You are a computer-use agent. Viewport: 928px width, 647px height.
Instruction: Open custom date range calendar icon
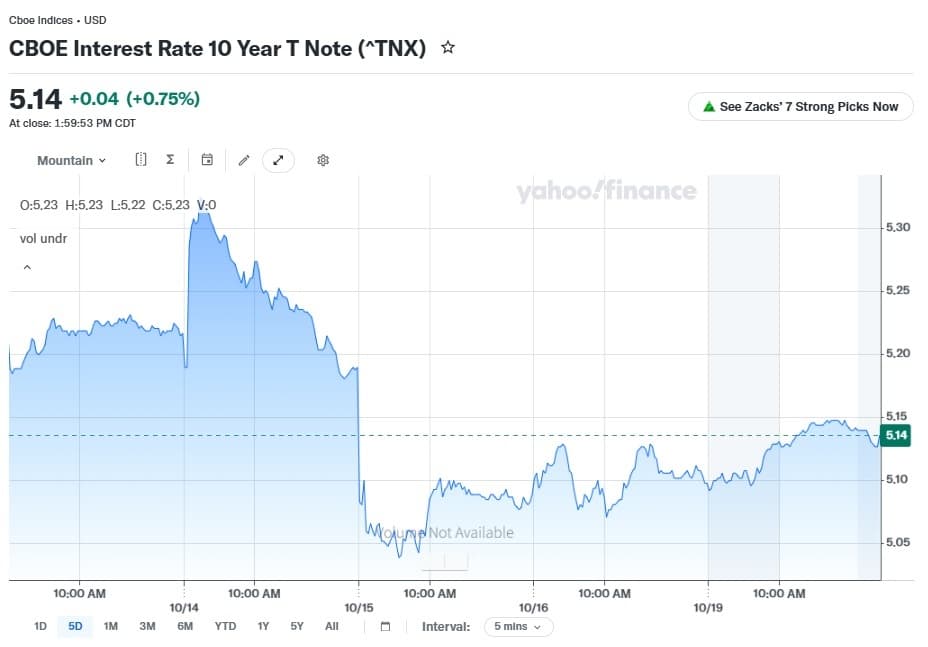[x=385, y=626]
